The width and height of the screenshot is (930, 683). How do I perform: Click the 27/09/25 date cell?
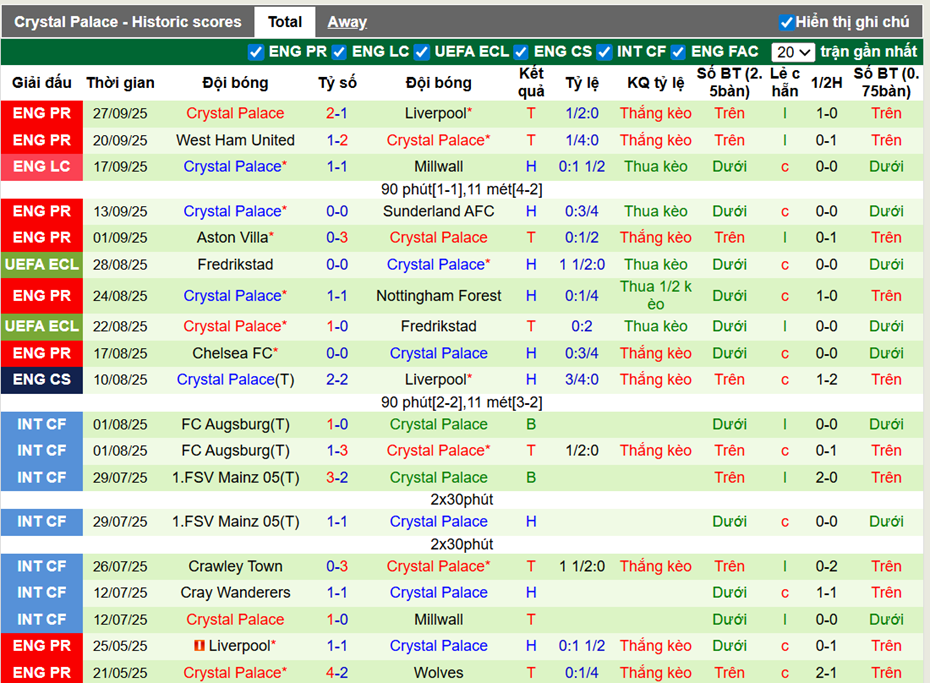pos(120,113)
